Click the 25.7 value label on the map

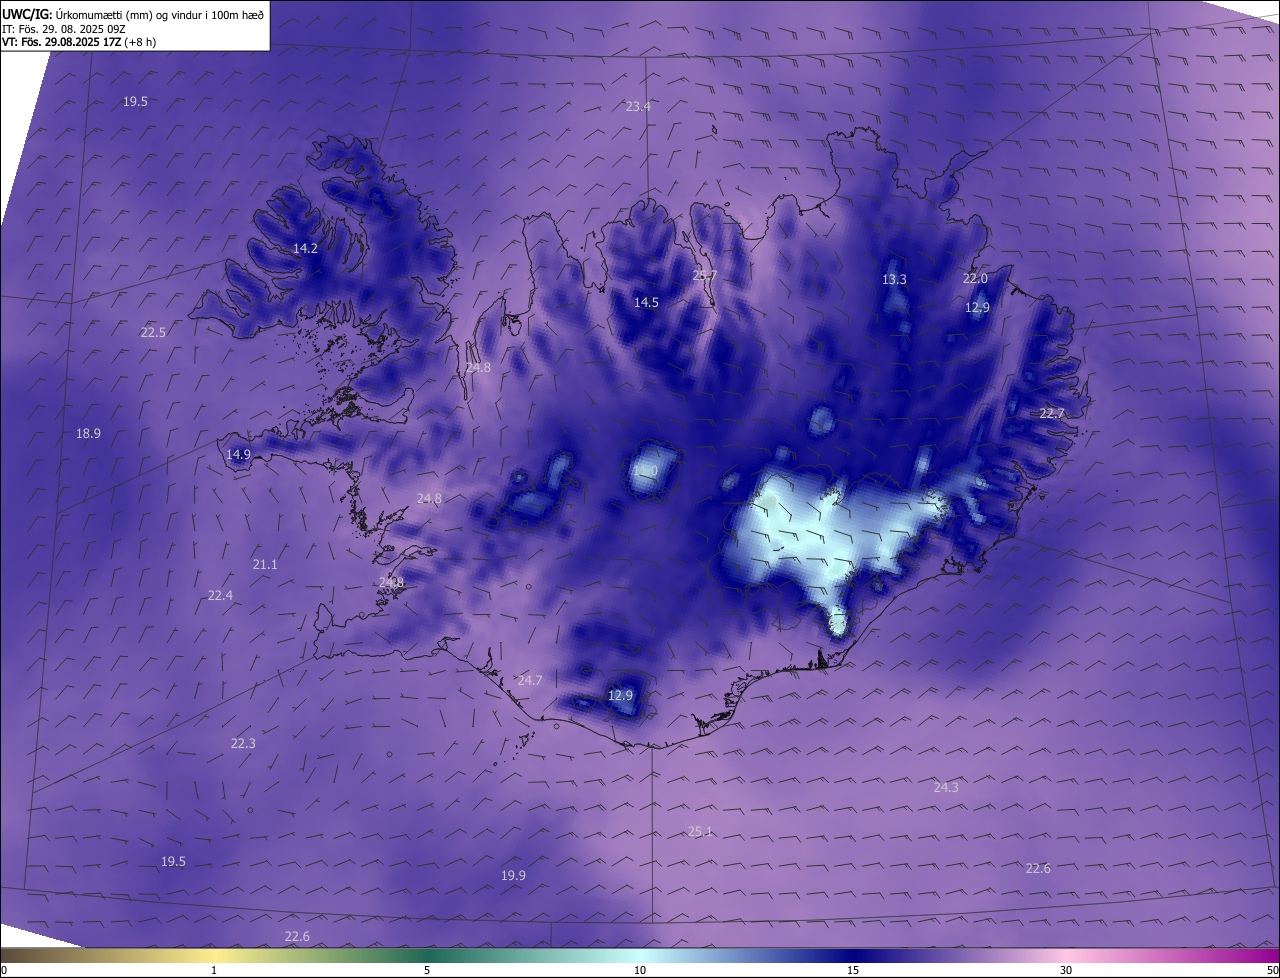[x=705, y=275]
